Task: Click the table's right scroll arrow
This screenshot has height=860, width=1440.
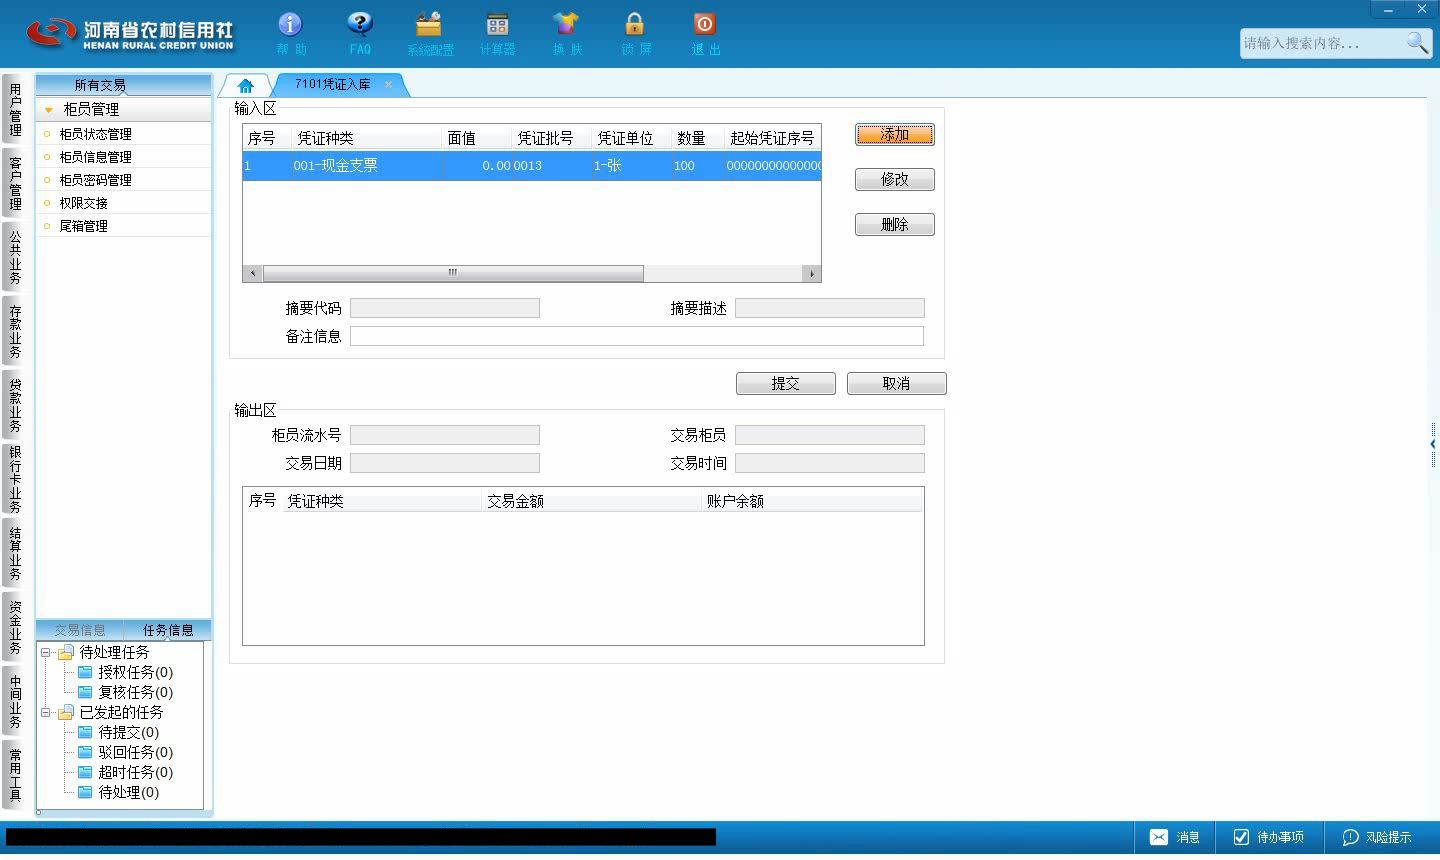Action: [811, 273]
